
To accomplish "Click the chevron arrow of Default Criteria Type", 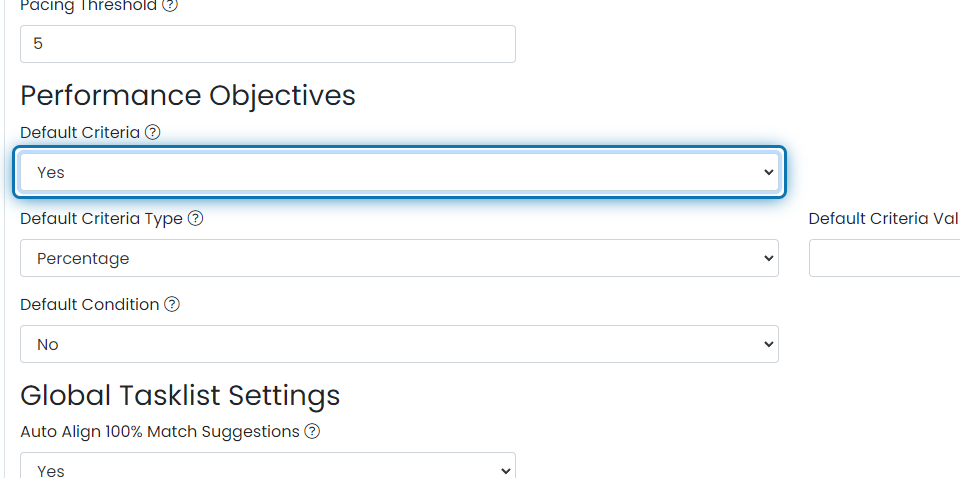I will 768,258.
